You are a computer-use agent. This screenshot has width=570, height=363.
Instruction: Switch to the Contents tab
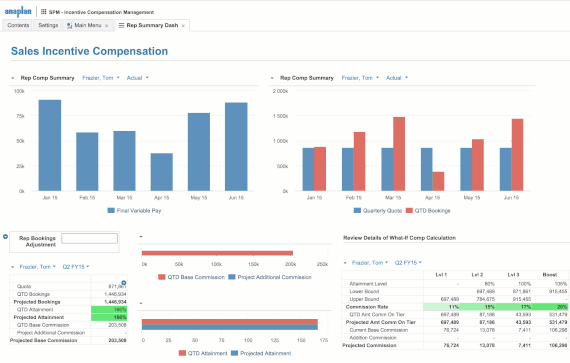[x=18, y=25]
